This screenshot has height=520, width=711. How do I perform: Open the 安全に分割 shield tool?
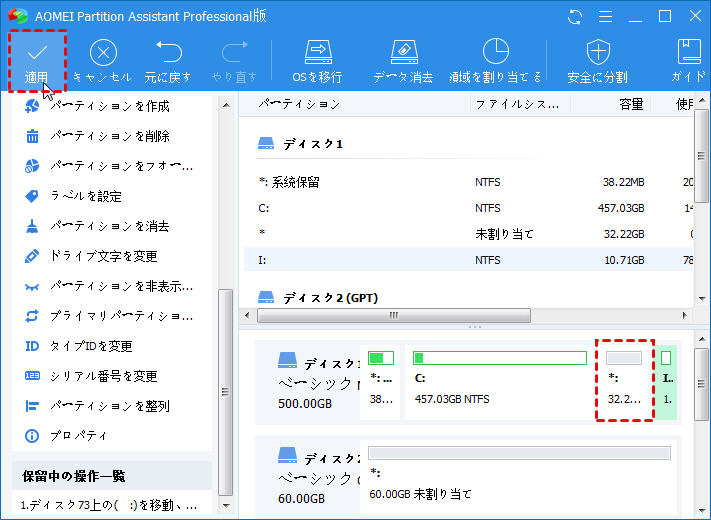coord(598,61)
